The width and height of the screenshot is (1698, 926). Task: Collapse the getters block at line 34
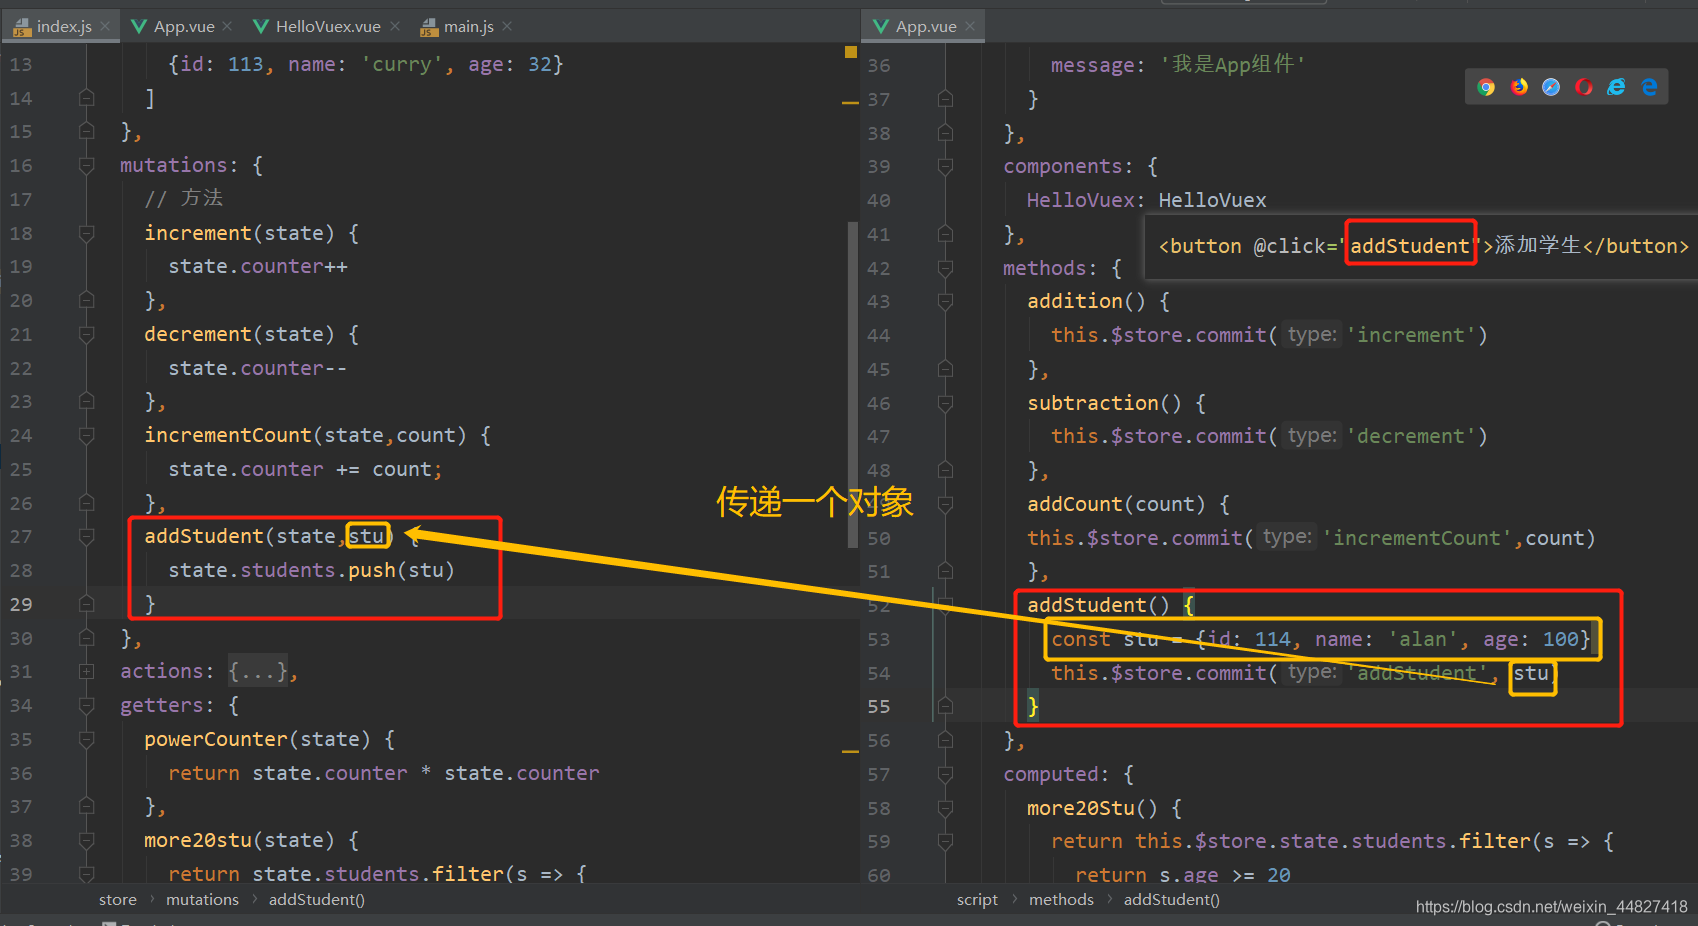[x=87, y=705]
